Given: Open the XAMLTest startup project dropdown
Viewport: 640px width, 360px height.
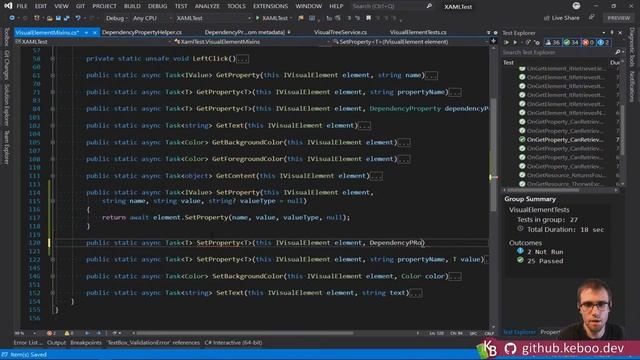Looking at the screenshot, I should 213,18.
